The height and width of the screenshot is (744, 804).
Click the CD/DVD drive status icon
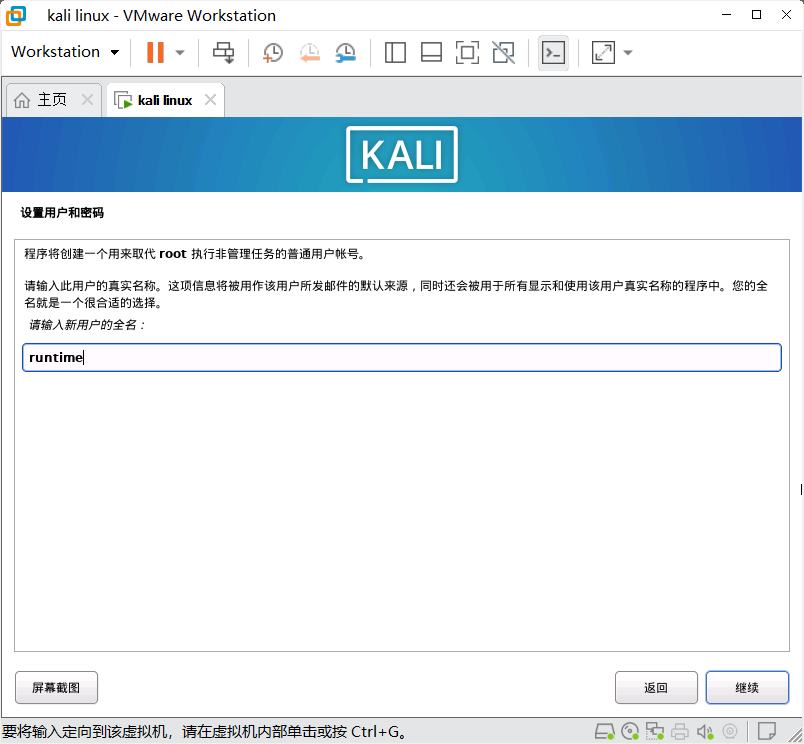click(x=630, y=731)
